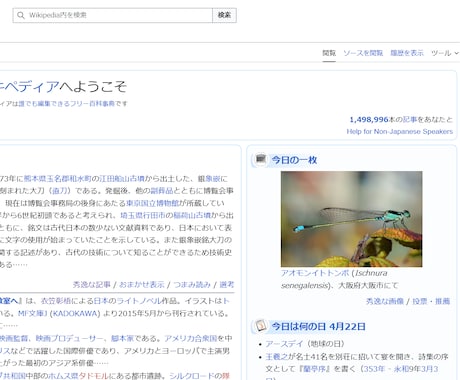The image size is (460, 380).
Task: Open the 投票・推薦 link
Action: point(431,301)
